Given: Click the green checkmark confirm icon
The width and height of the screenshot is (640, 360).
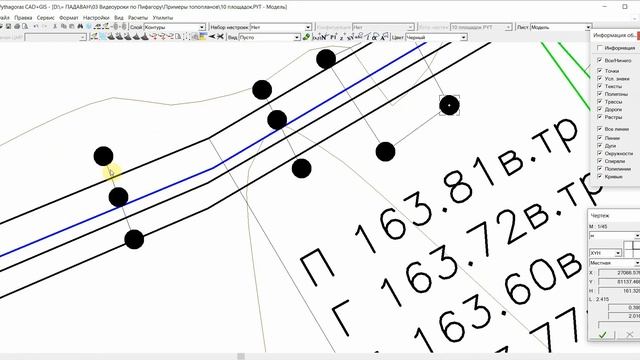Looking at the screenshot, I should click(602, 335).
